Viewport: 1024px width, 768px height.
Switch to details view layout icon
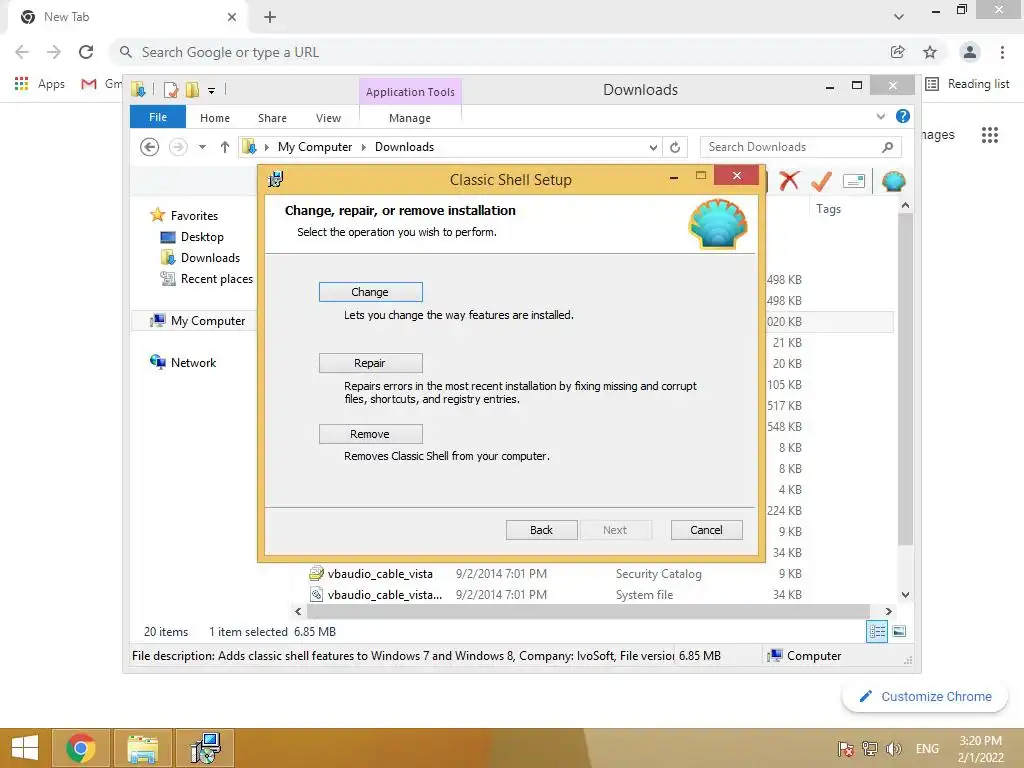pos(877,632)
